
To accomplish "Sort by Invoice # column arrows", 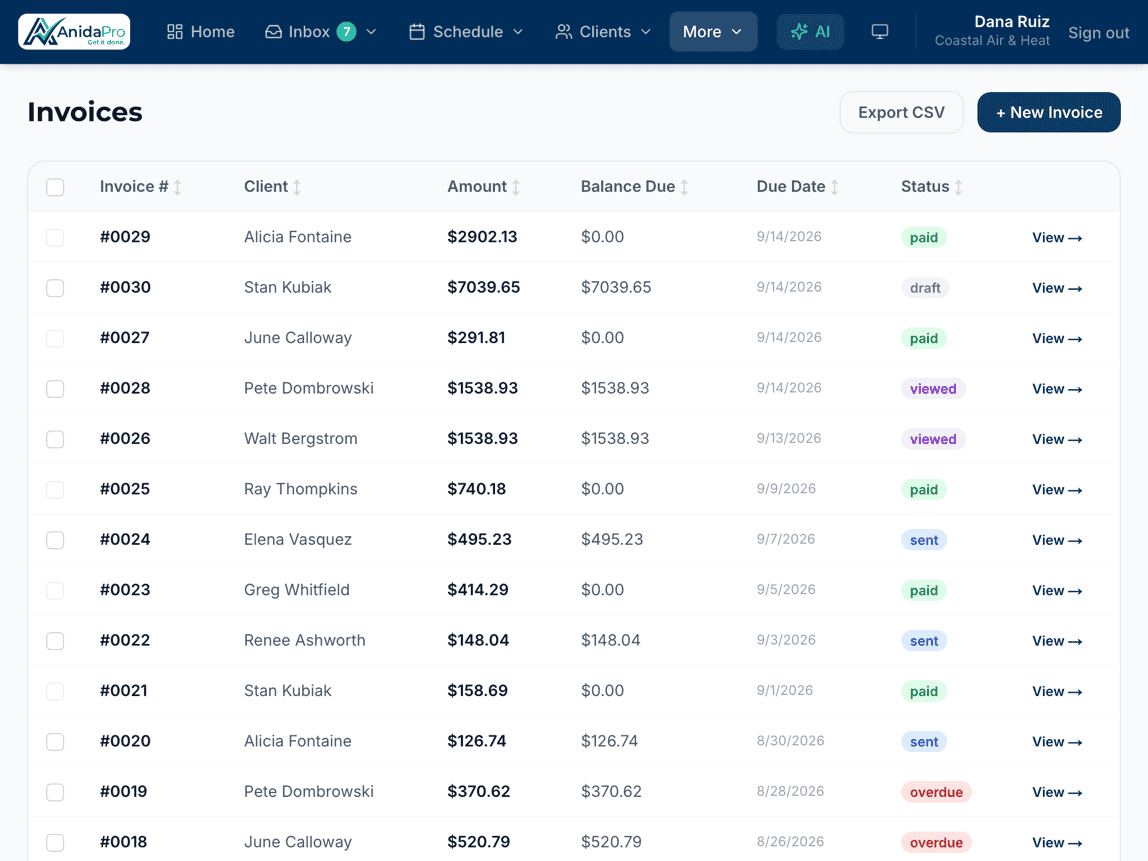I will [178, 187].
